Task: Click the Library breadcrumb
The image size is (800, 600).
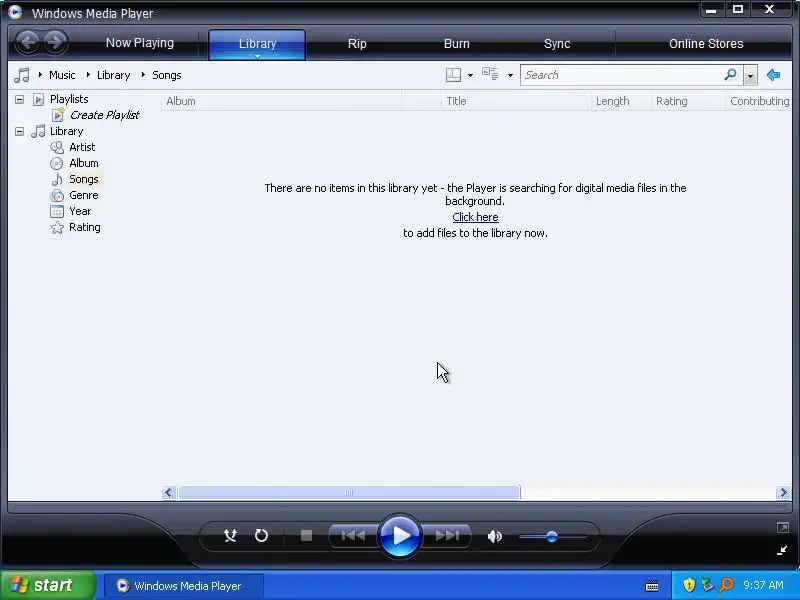Action: click(x=113, y=75)
